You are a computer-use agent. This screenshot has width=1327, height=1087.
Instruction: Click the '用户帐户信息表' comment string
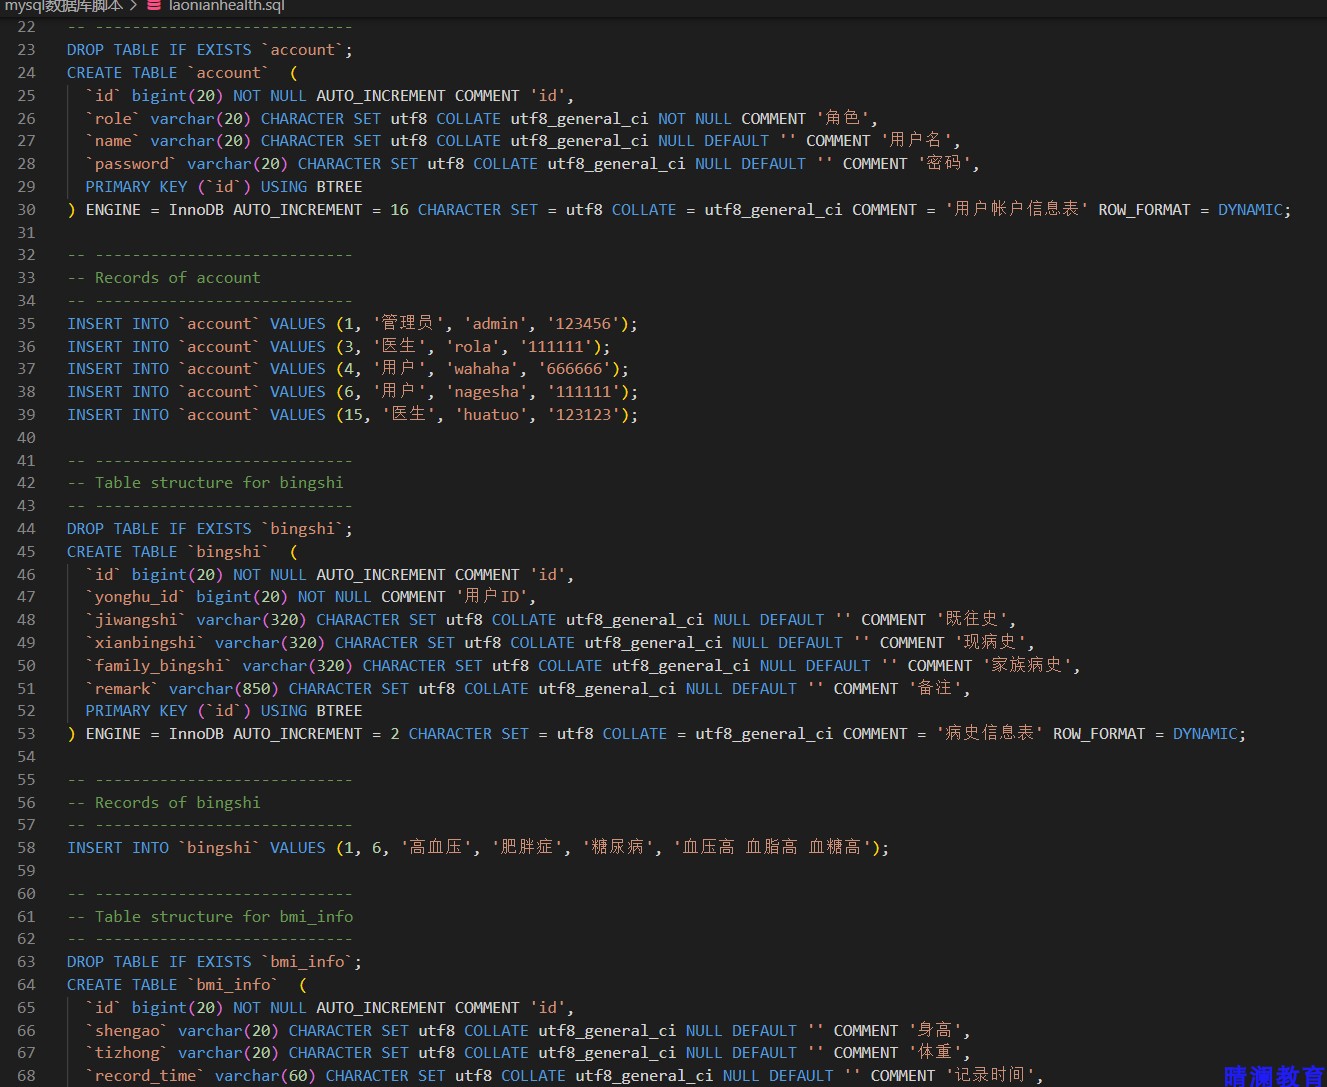1017,210
